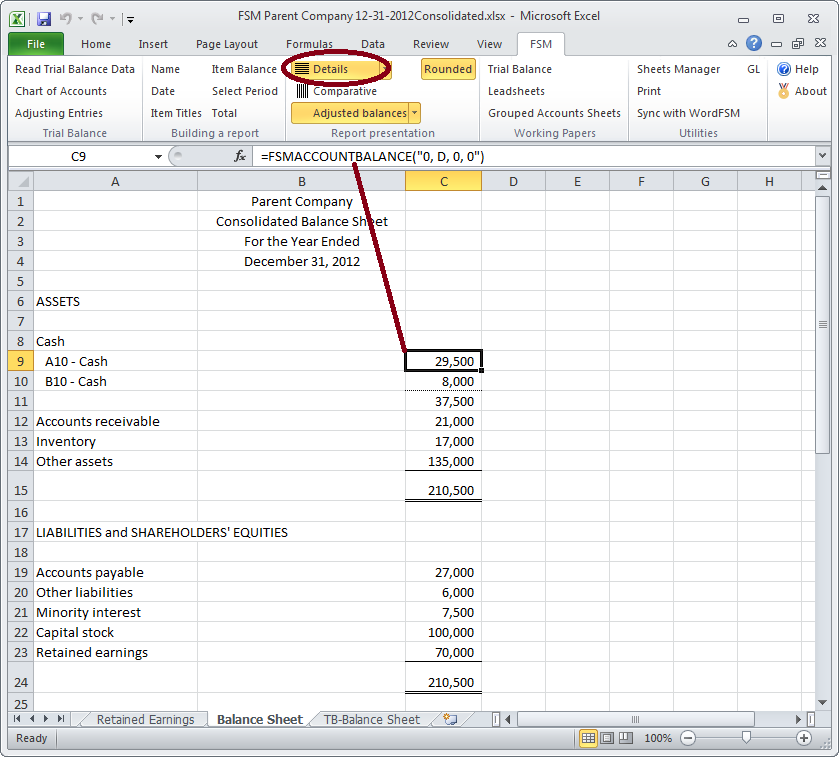Open the Excel application icon menu
Image resolution: width=839 pixels, height=757 pixels.
[17, 19]
